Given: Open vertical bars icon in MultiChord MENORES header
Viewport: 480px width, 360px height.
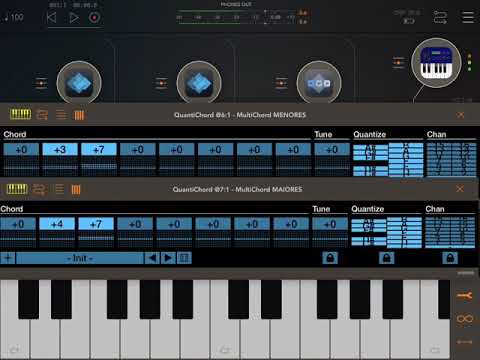Looking at the screenshot, I should click(x=79, y=115).
